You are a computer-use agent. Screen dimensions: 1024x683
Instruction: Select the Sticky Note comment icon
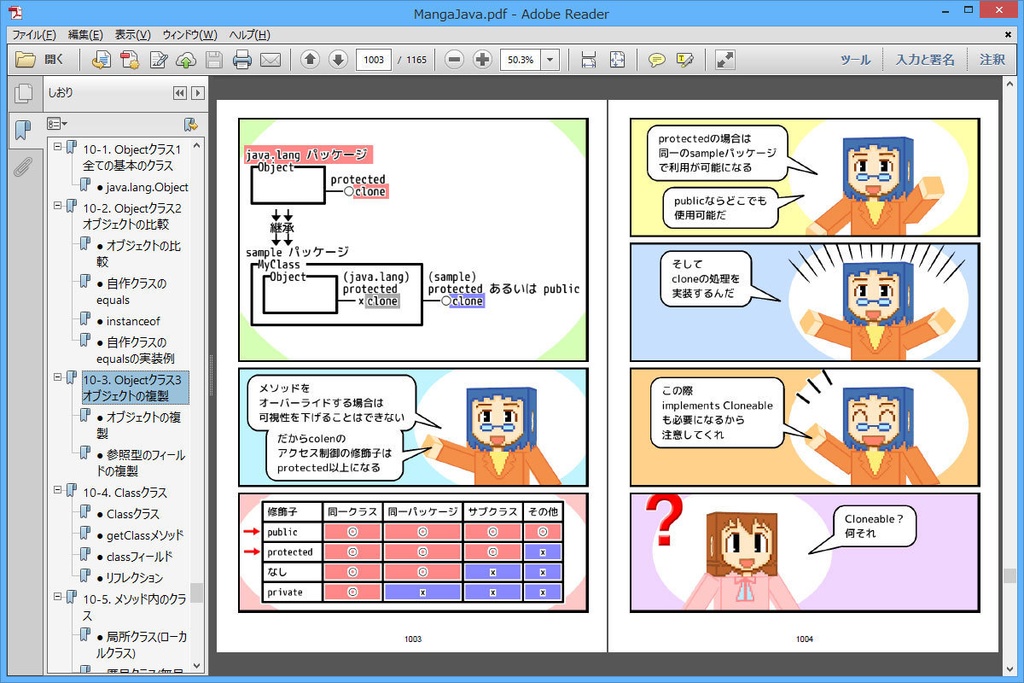[x=656, y=59]
